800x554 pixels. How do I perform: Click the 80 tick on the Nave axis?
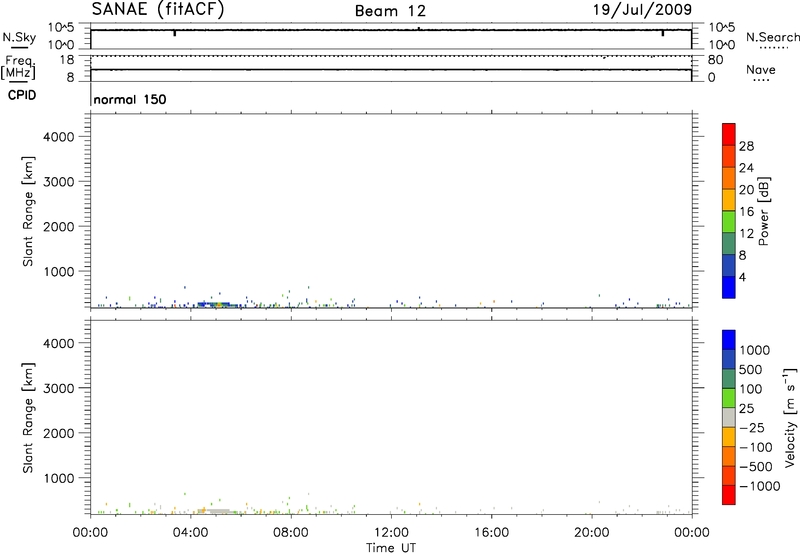(715, 60)
